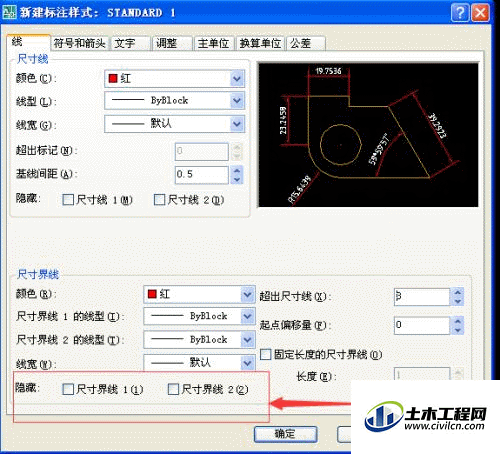Toggle hide 尺寸界线 1(1) checkbox
Image resolution: width=500 pixels, height=454 pixels.
(x=68, y=389)
